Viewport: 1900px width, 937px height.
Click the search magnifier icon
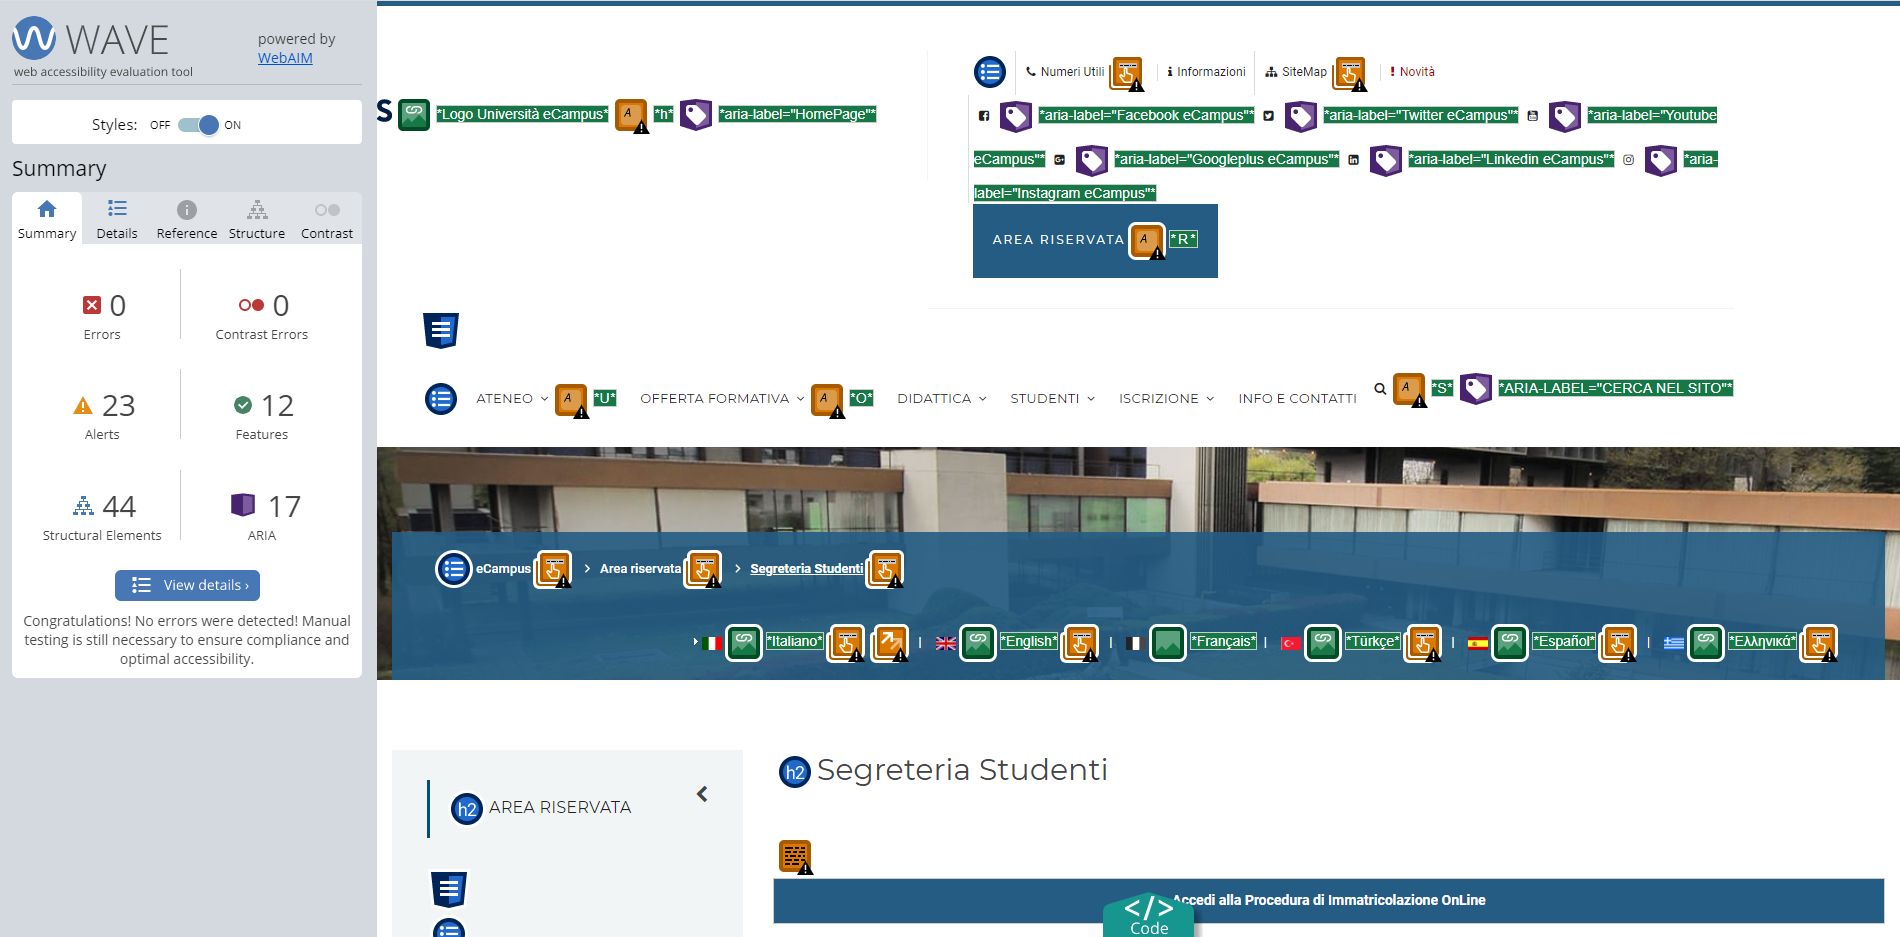point(1380,389)
